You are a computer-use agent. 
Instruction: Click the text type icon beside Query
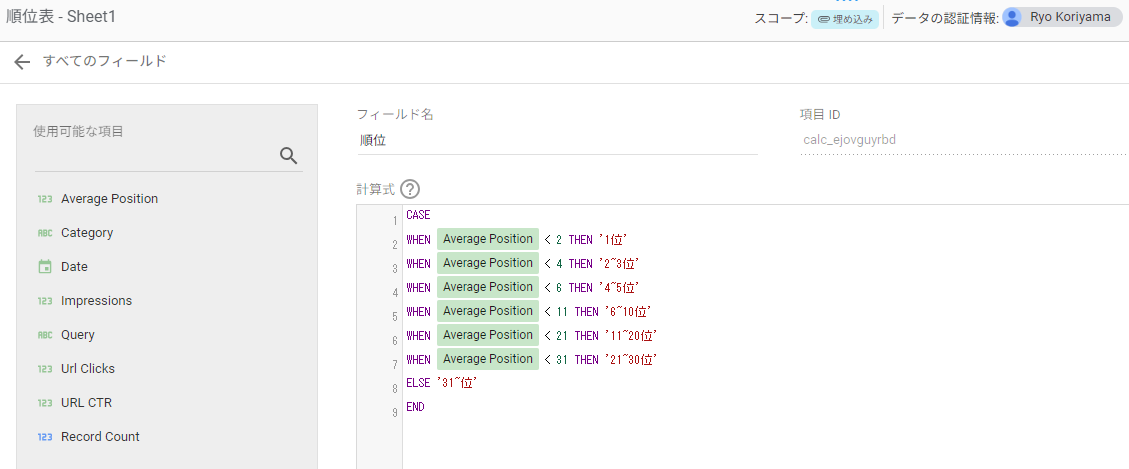pos(44,335)
